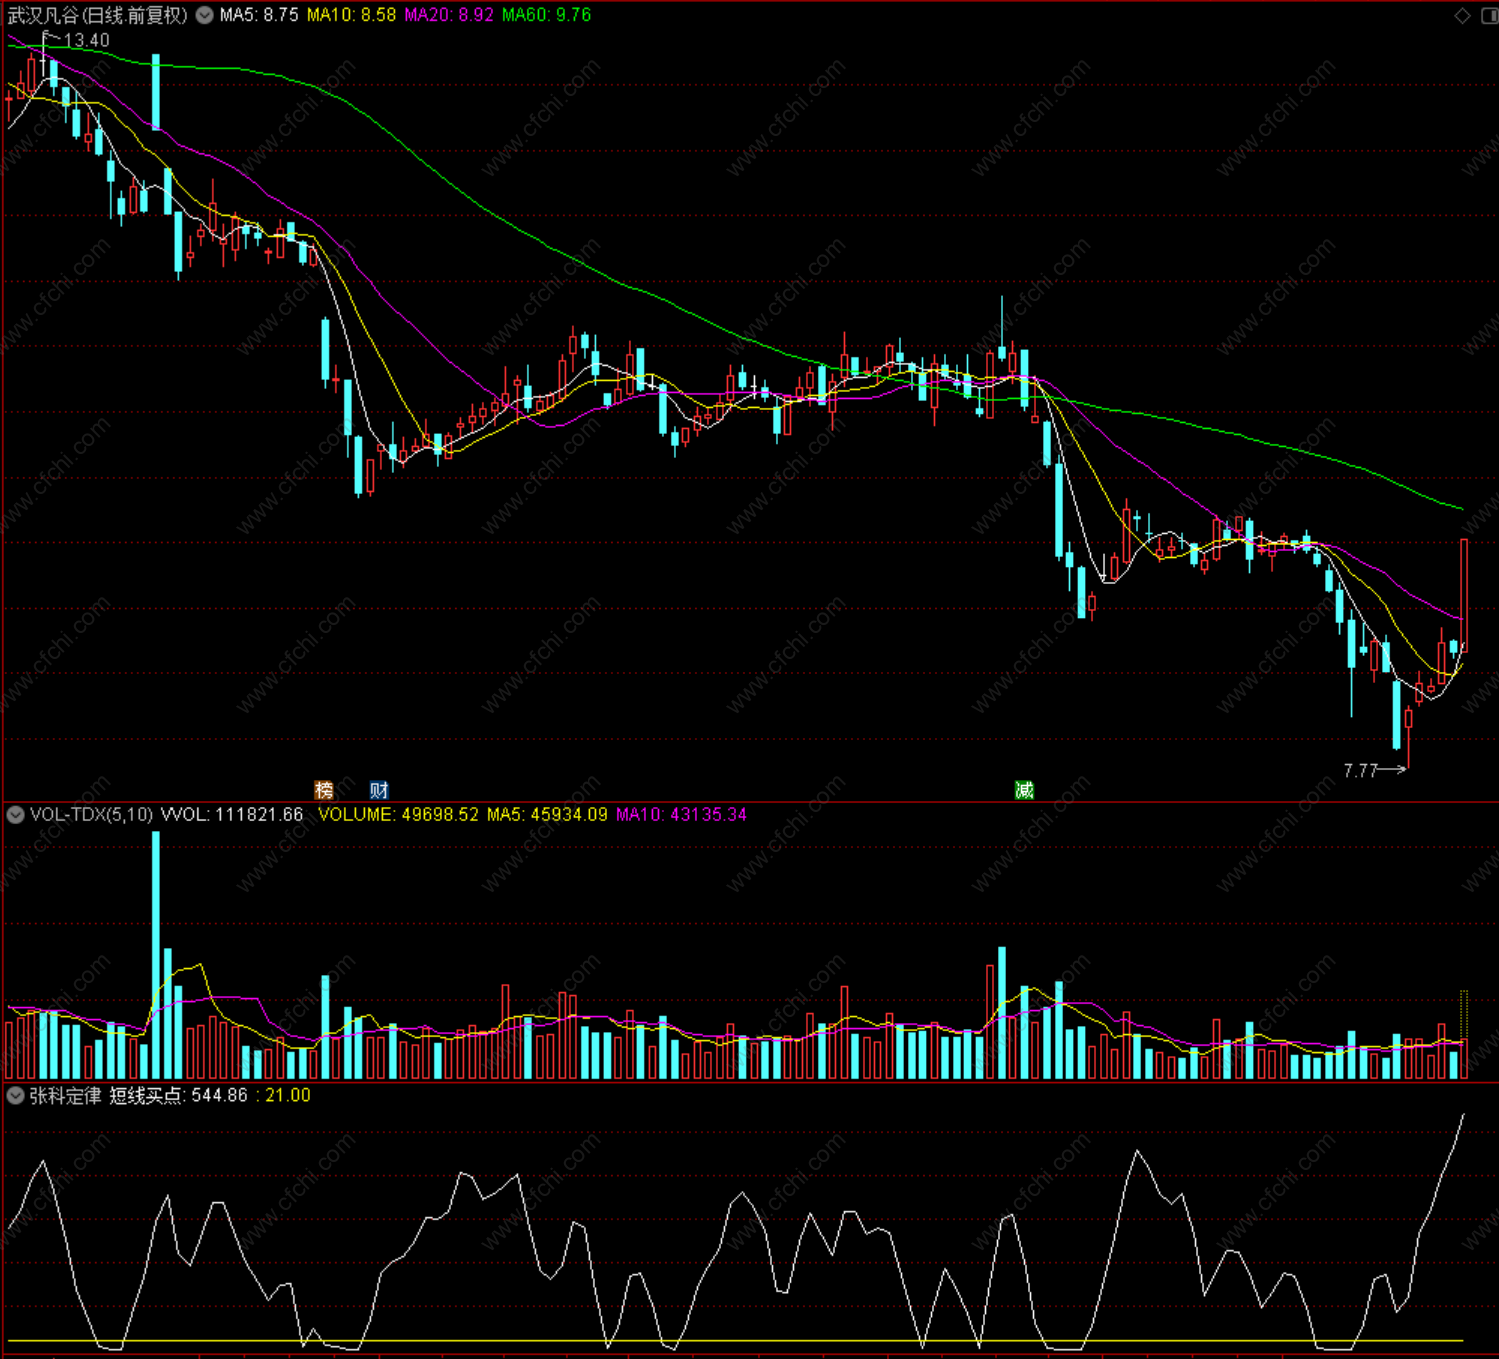1499x1359 pixels.
Task: Open 张科定律 indicator dropdown arrow
Action: pyautogui.click(x=15, y=1096)
